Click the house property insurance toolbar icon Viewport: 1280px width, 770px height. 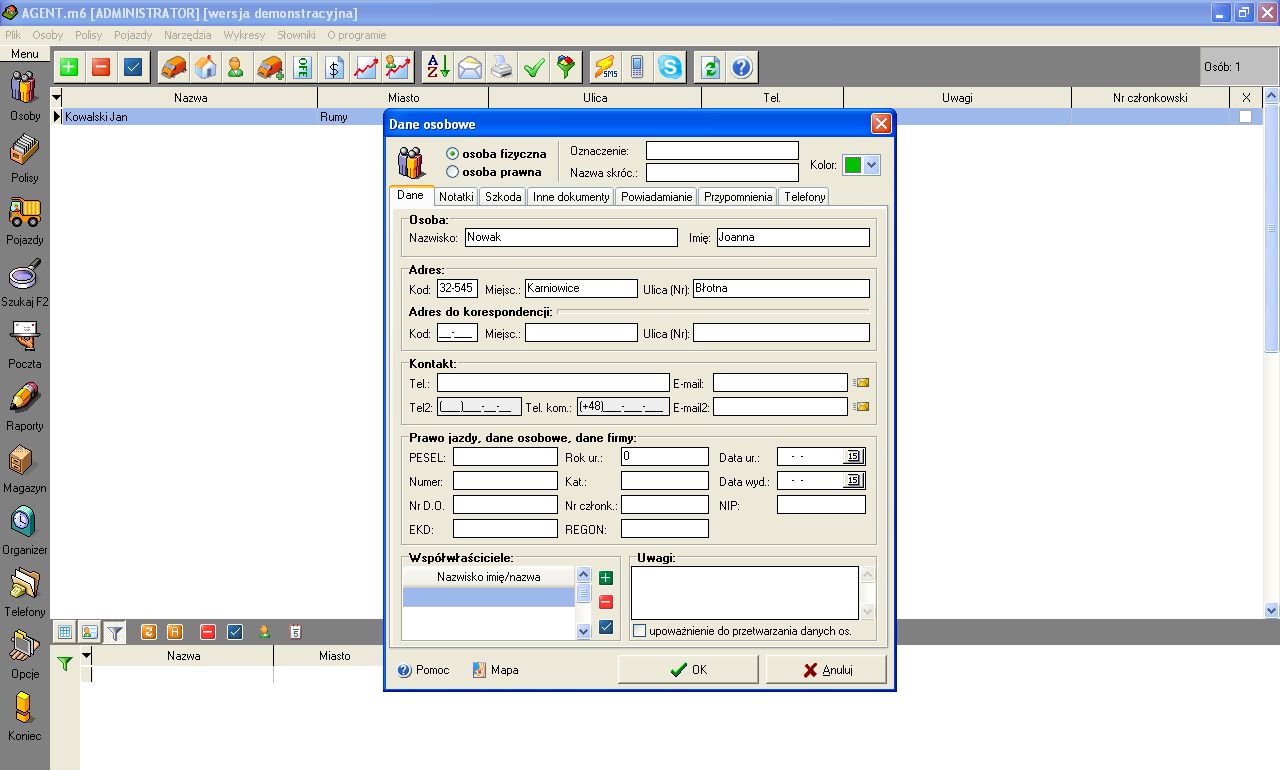(x=205, y=67)
